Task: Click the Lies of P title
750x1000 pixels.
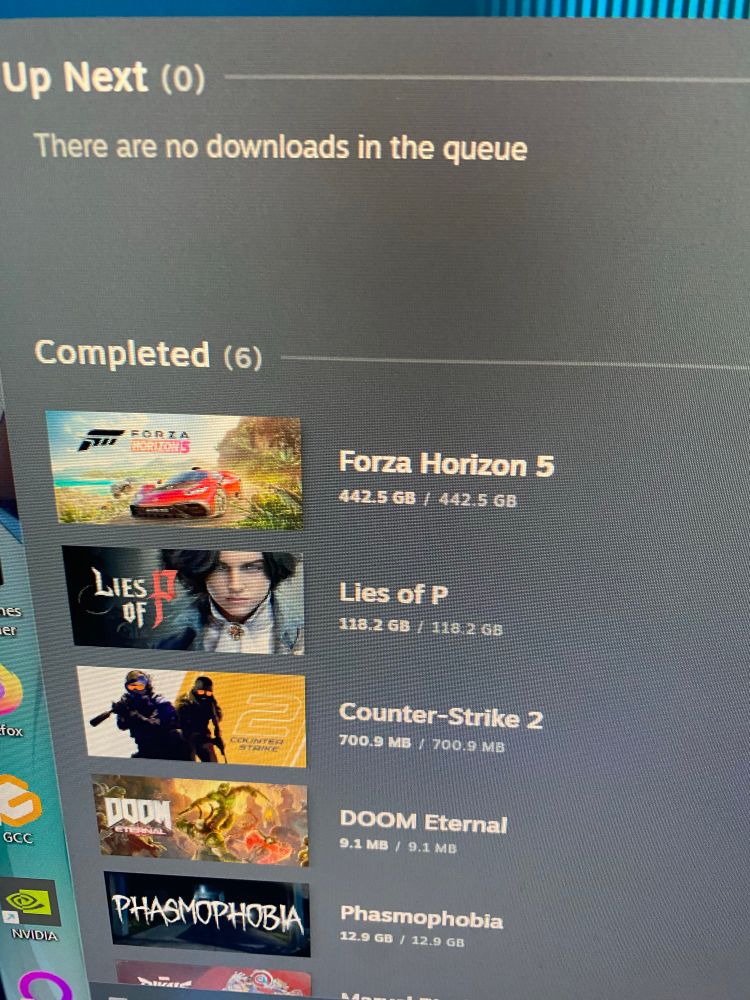Action: click(x=393, y=594)
